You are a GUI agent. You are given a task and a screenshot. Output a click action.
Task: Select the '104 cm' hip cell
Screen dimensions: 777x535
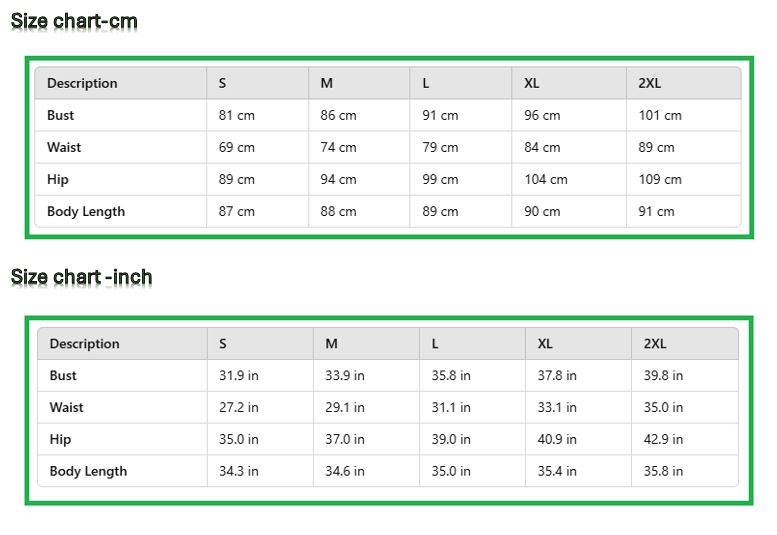(546, 179)
